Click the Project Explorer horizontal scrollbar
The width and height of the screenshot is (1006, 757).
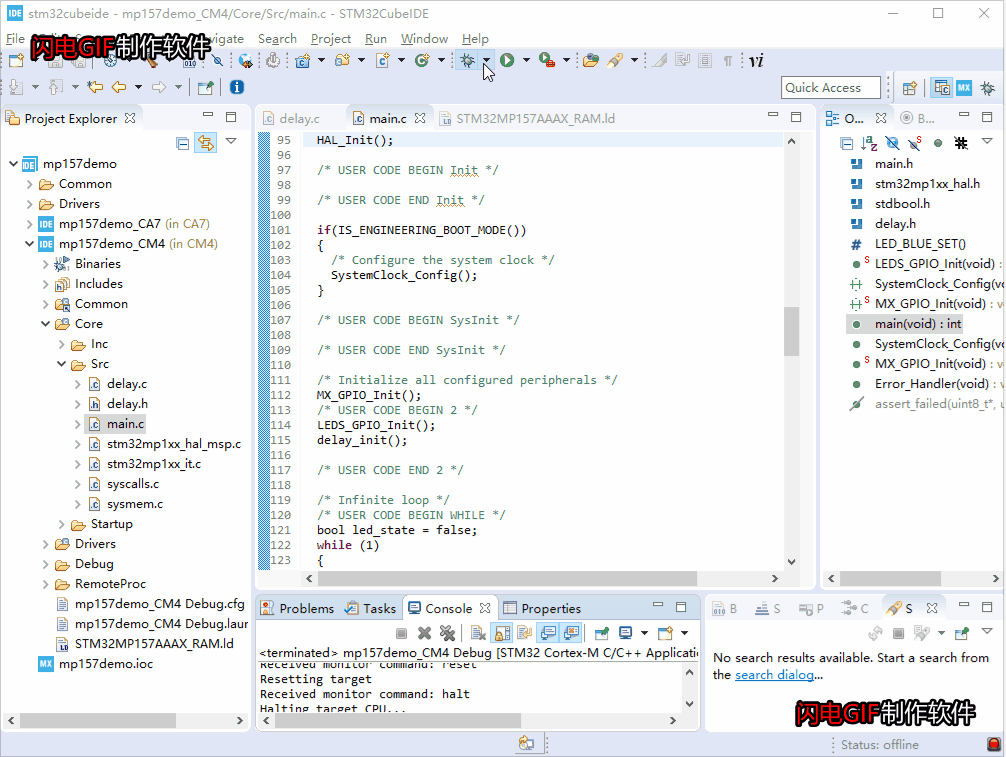pos(98,720)
